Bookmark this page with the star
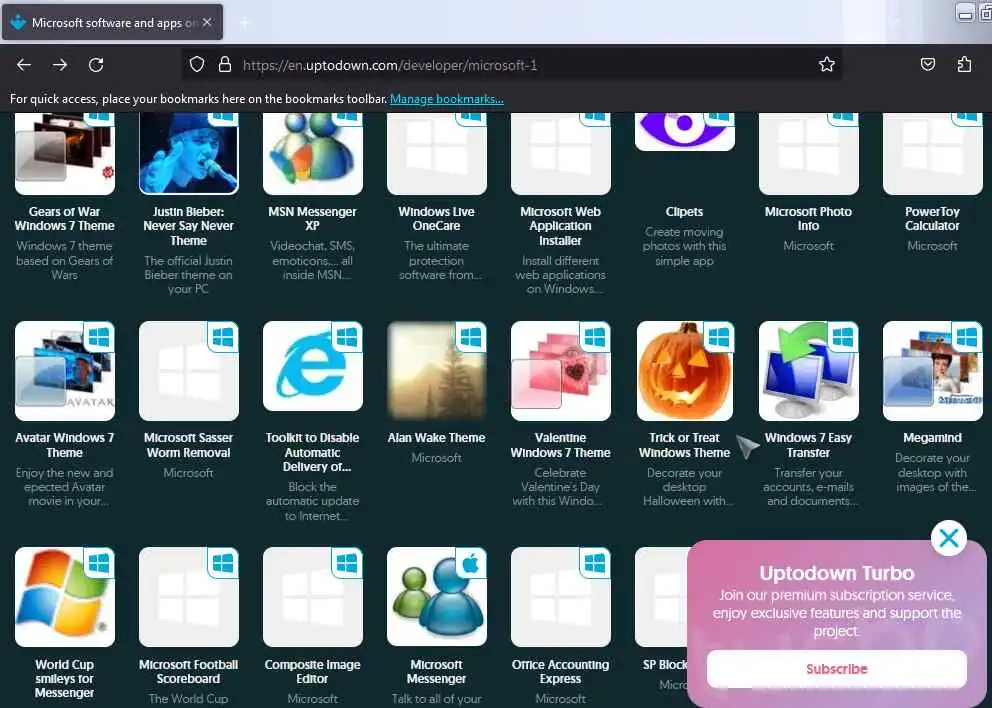The height and width of the screenshot is (708, 992). coord(826,65)
